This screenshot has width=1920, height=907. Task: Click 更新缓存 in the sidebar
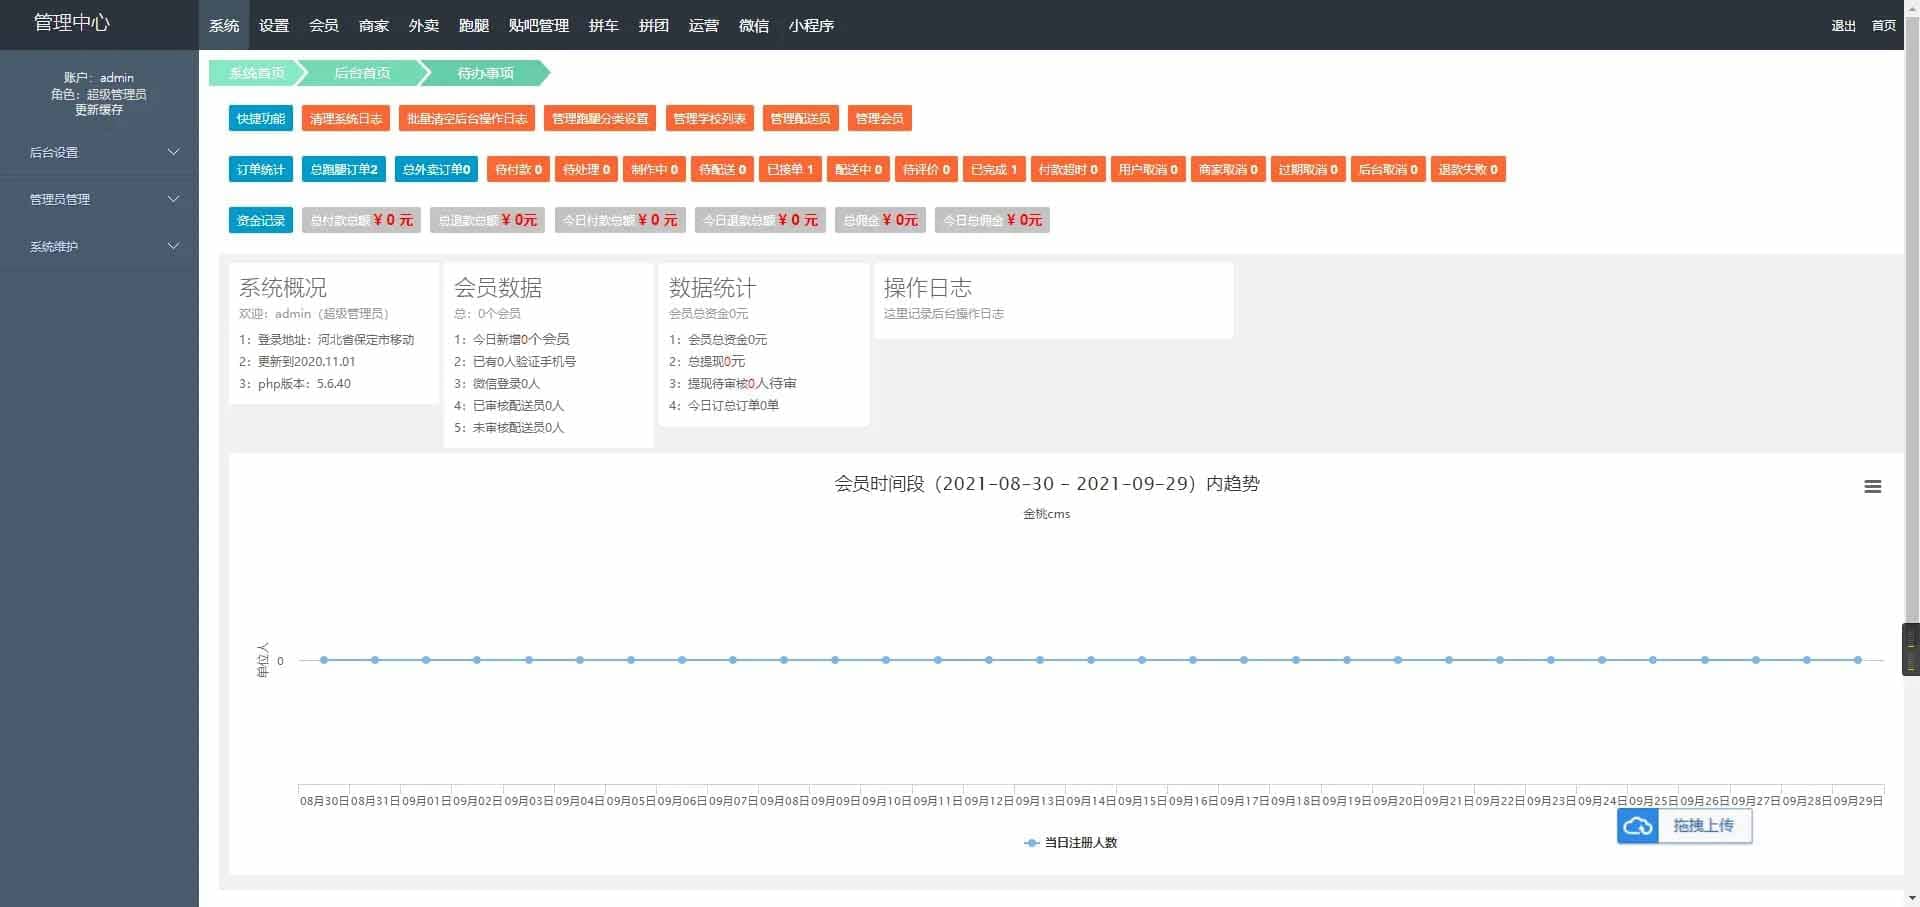pos(99,110)
